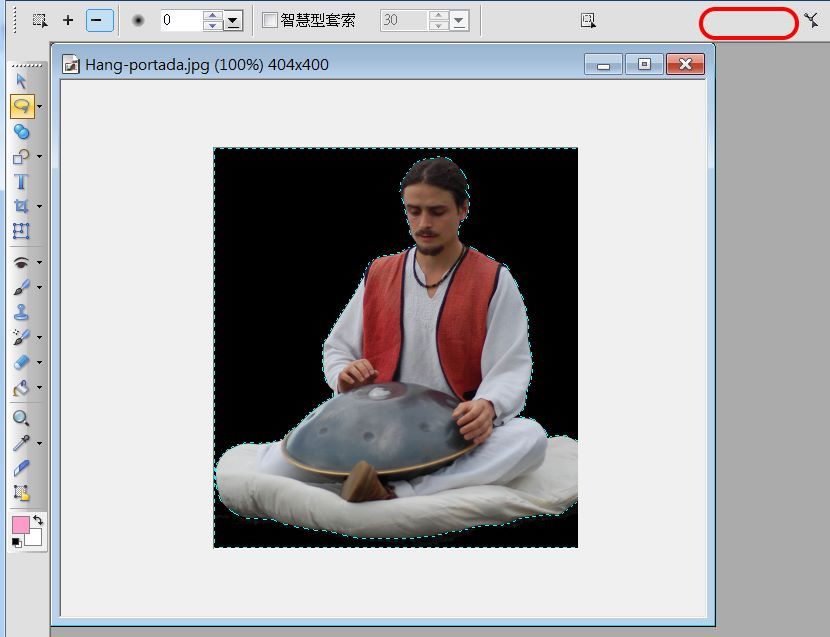Expand the Red Eye tool flyout
Screen dimensions: 830x637
(x=40, y=262)
